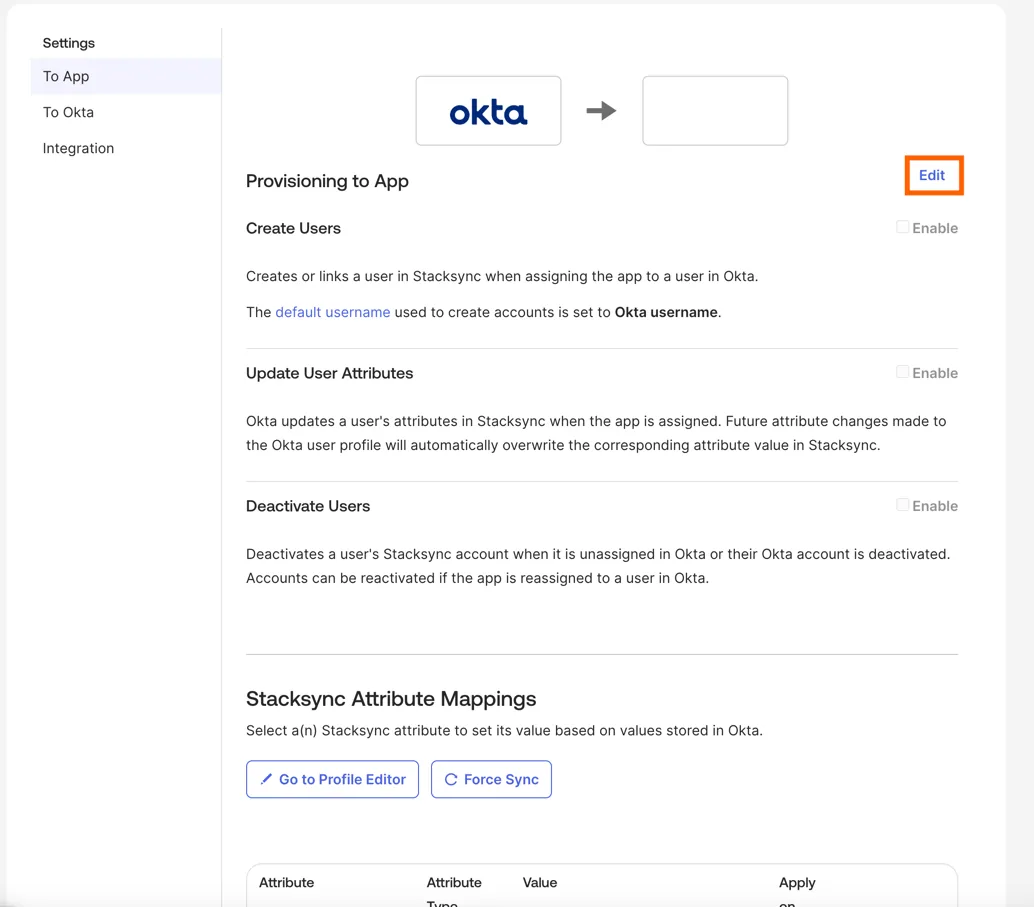Screen dimensions: 1034x907
Task: Click the Apply on column header
Action: coord(797,892)
